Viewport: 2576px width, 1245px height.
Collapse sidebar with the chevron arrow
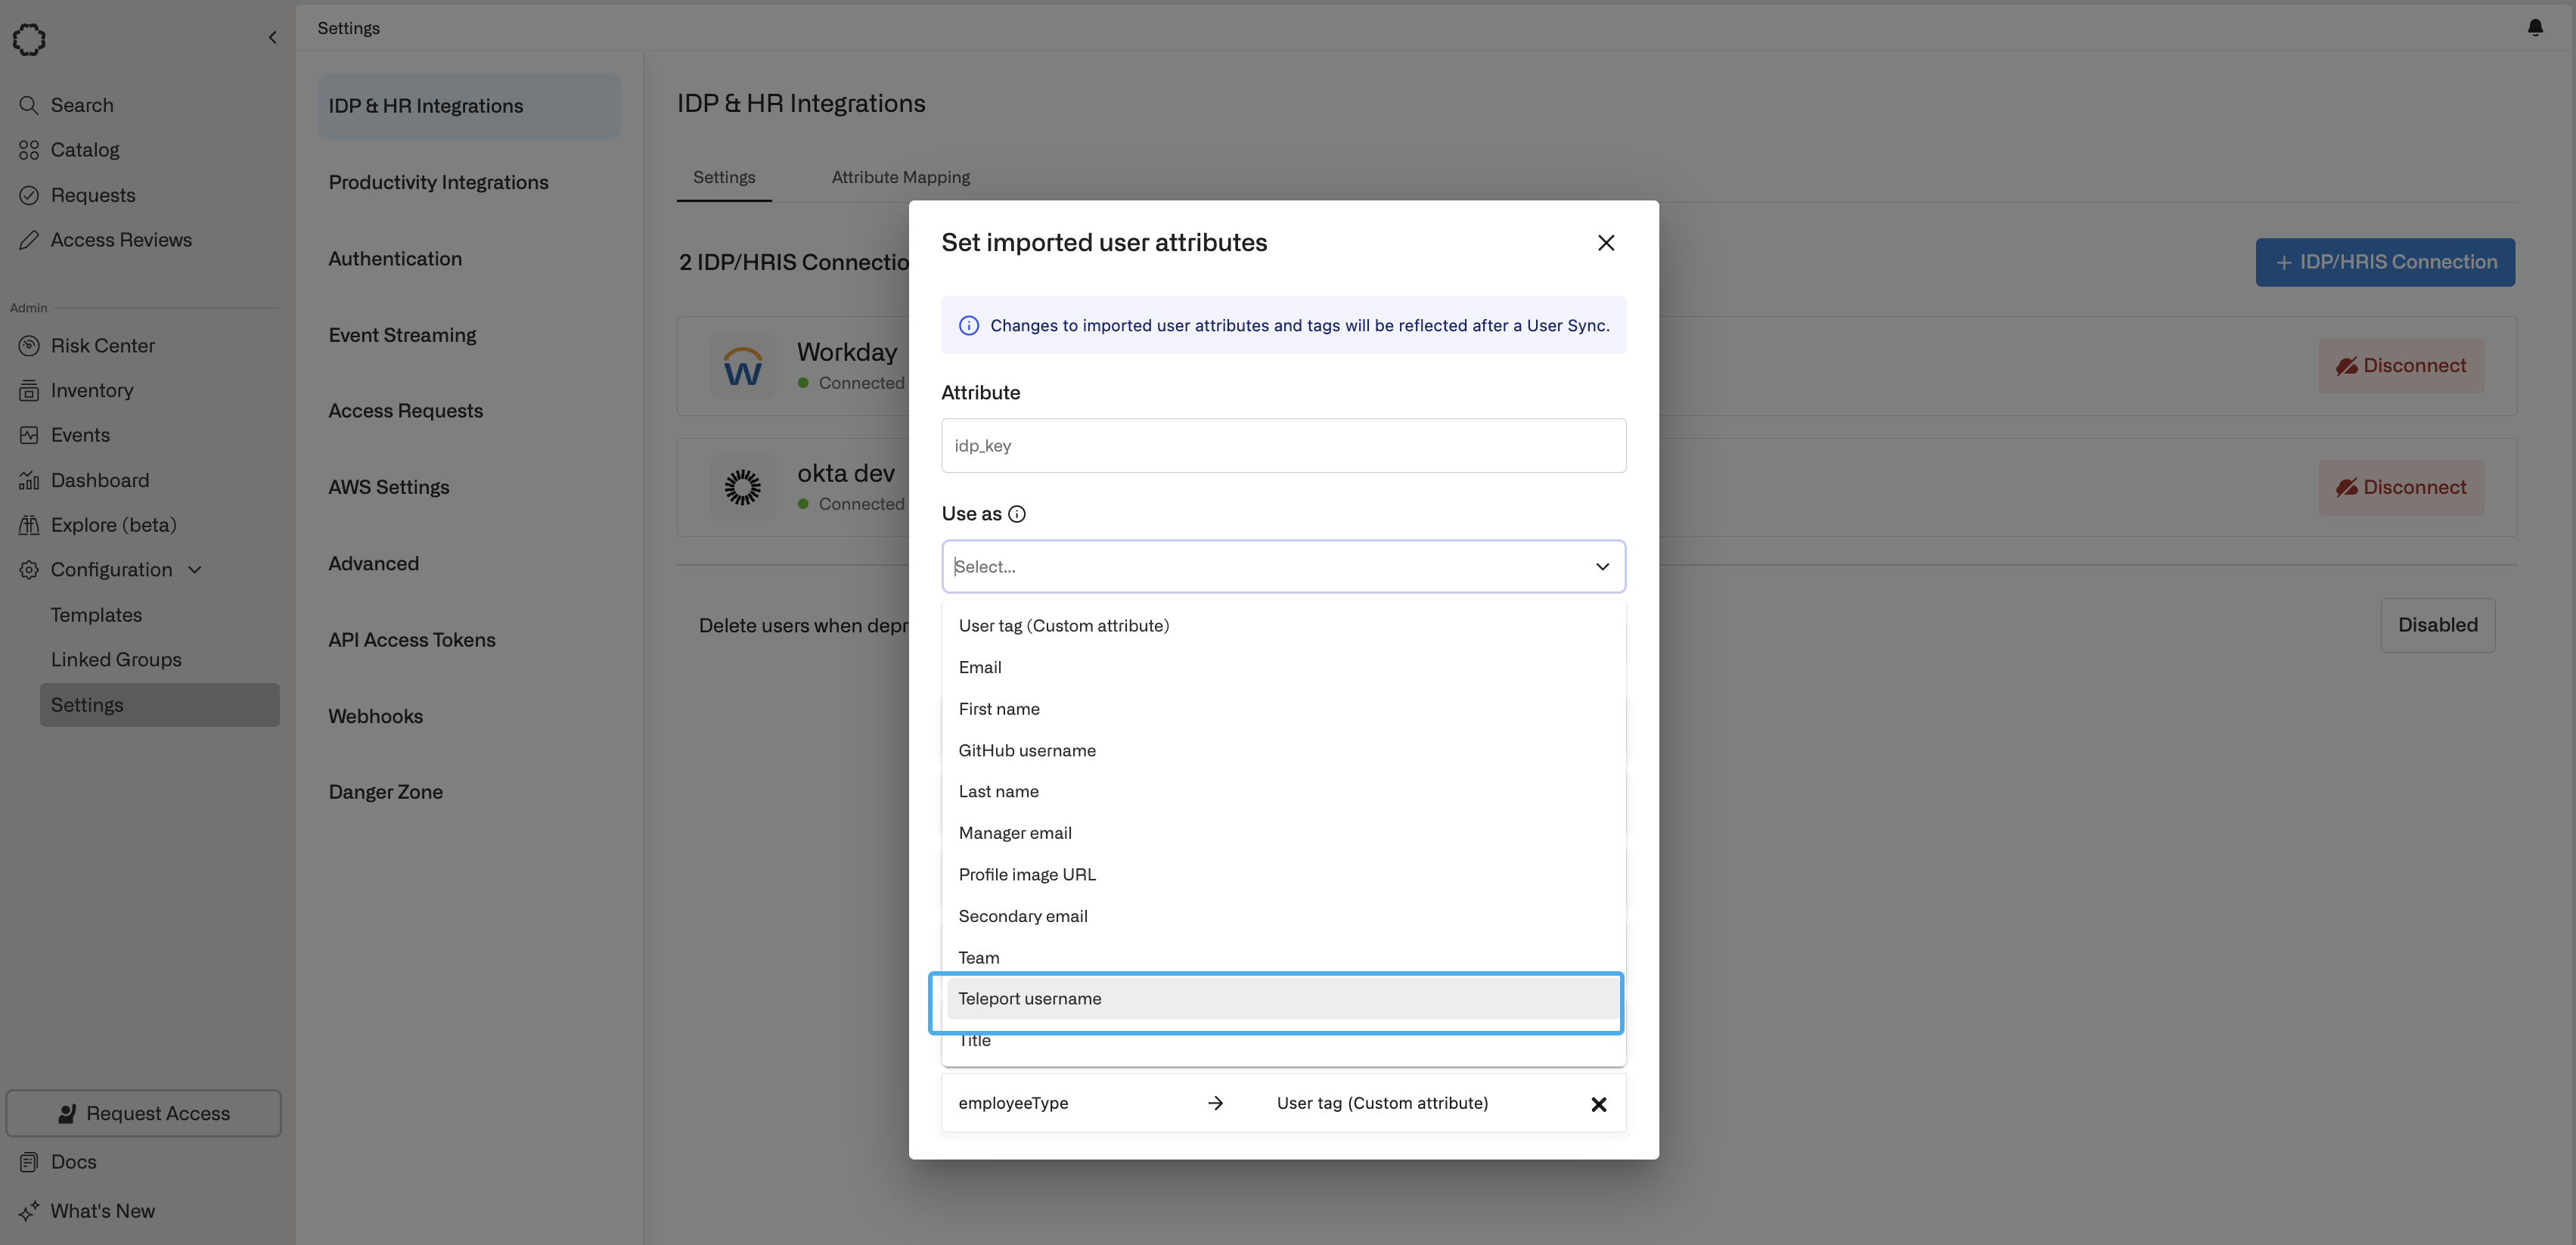coord(272,38)
